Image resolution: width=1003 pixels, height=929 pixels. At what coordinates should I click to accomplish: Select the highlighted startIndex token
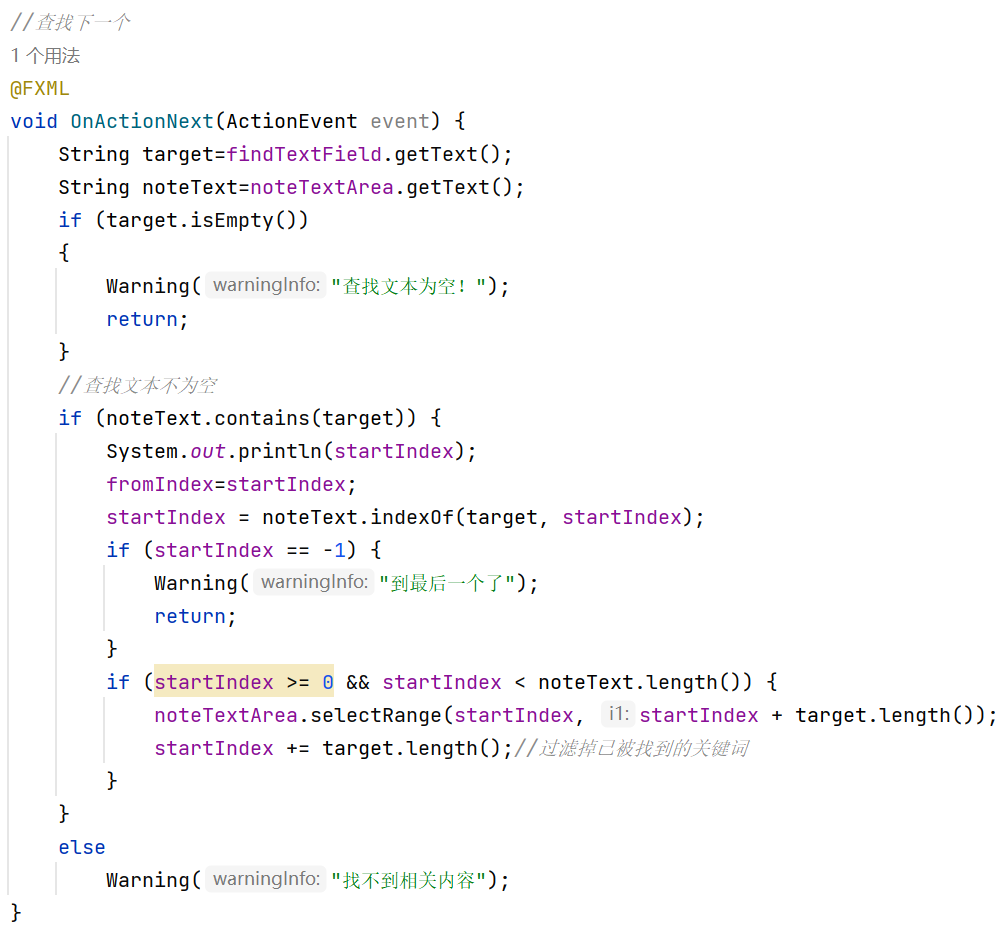click(213, 681)
